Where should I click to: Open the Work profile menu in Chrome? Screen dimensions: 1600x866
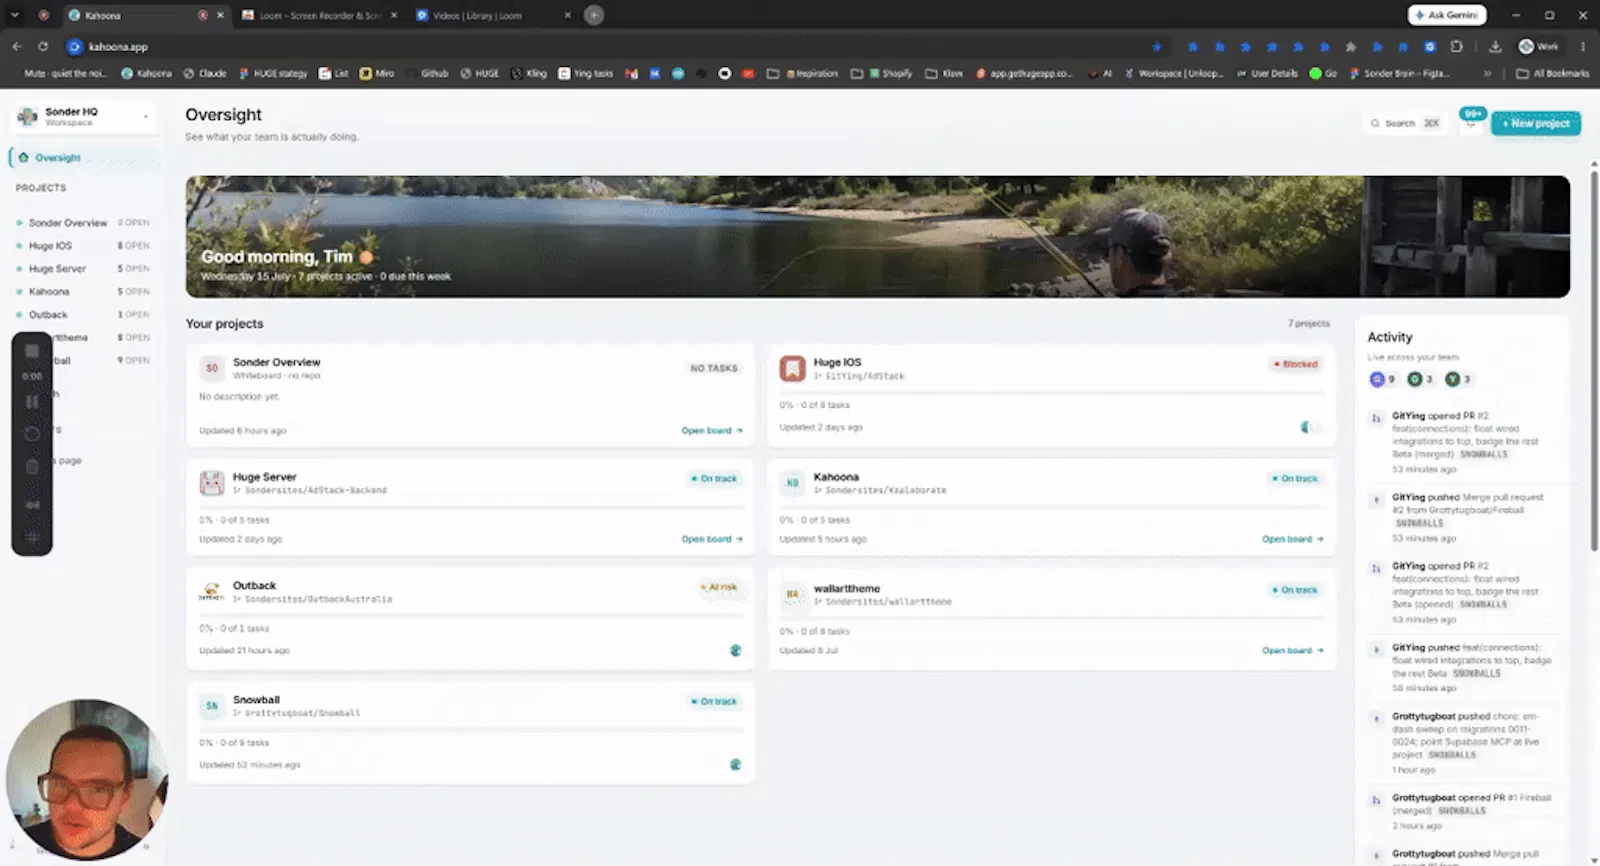click(x=1538, y=46)
